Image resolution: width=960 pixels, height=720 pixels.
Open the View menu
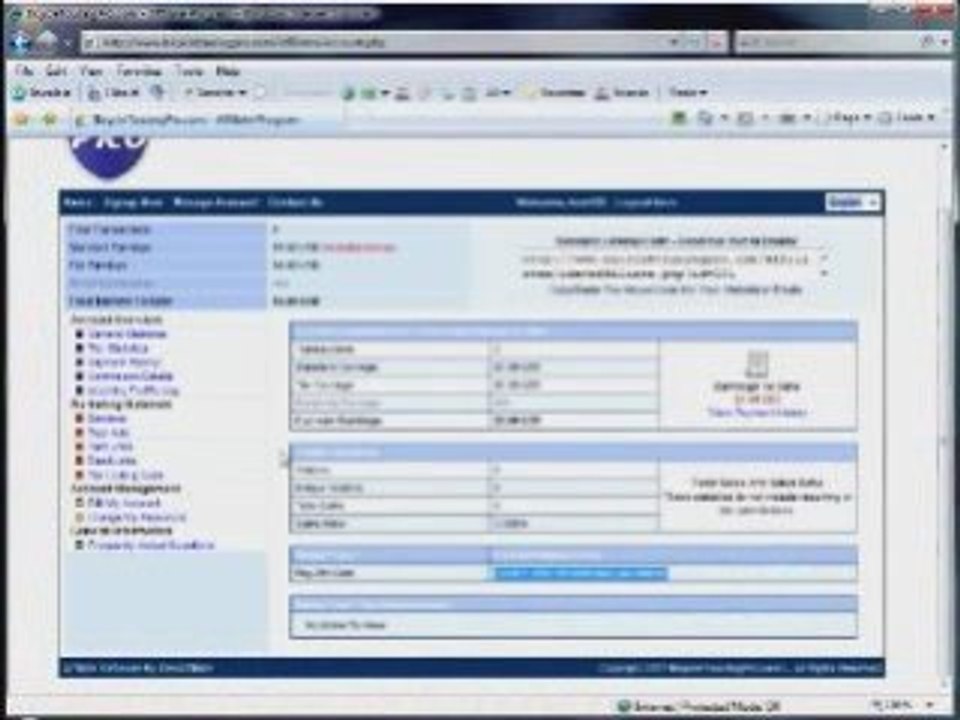(91, 71)
